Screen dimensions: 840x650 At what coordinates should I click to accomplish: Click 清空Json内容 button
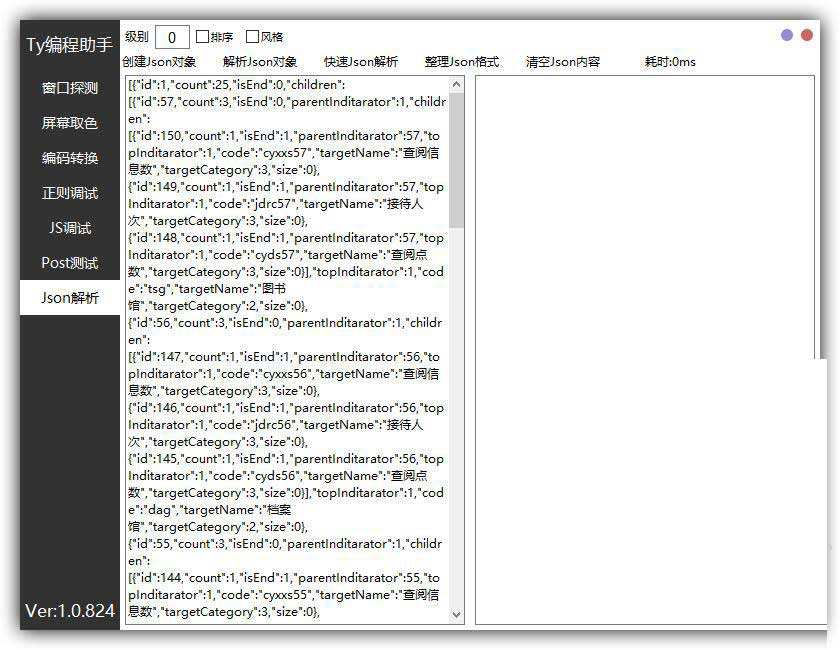tap(563, 62)
